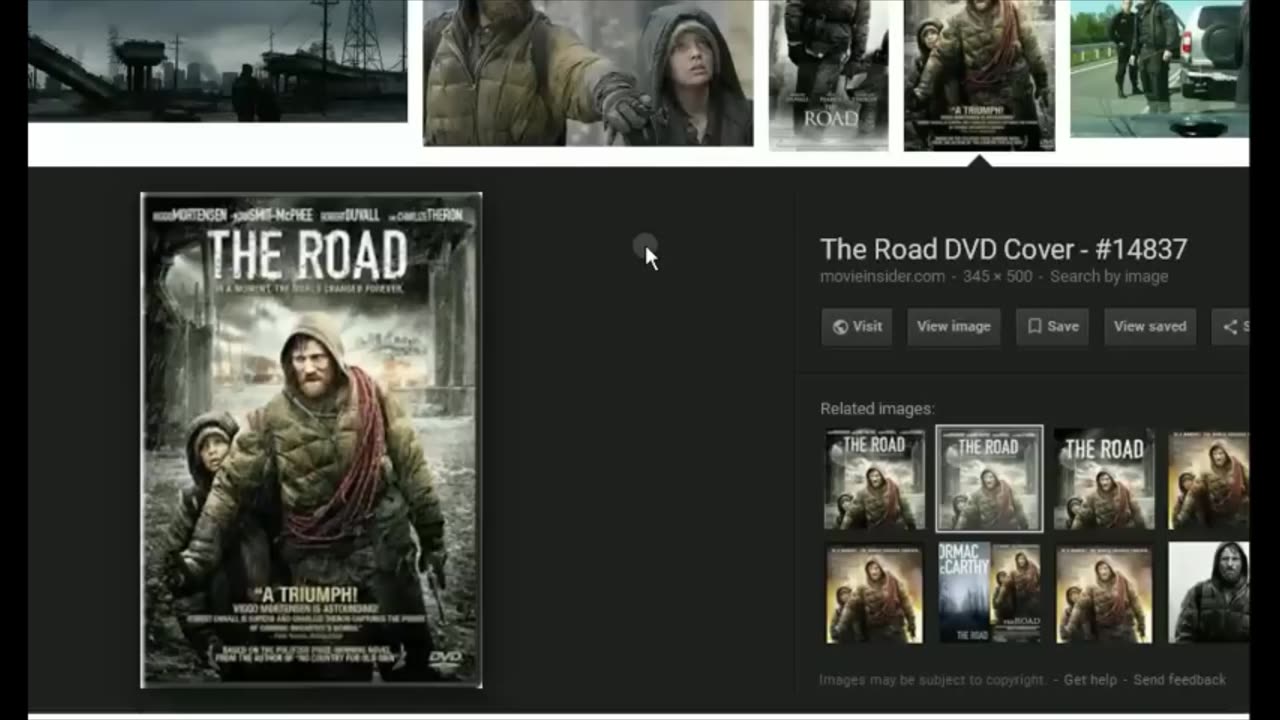Open the ruined bridge landscape result image
This screenshot has width=1280, height=720.
(218, 61)
